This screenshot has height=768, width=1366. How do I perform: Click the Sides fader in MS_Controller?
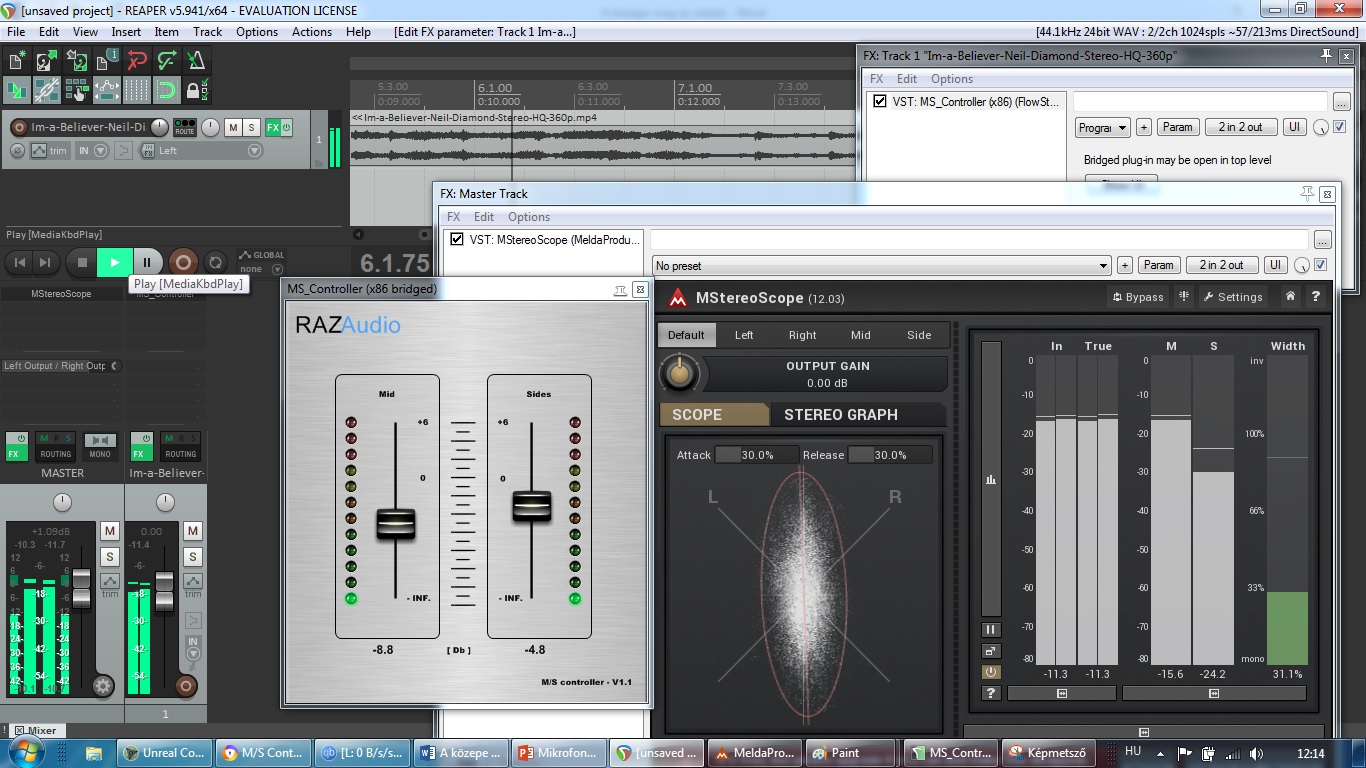(x=531, y=506)
